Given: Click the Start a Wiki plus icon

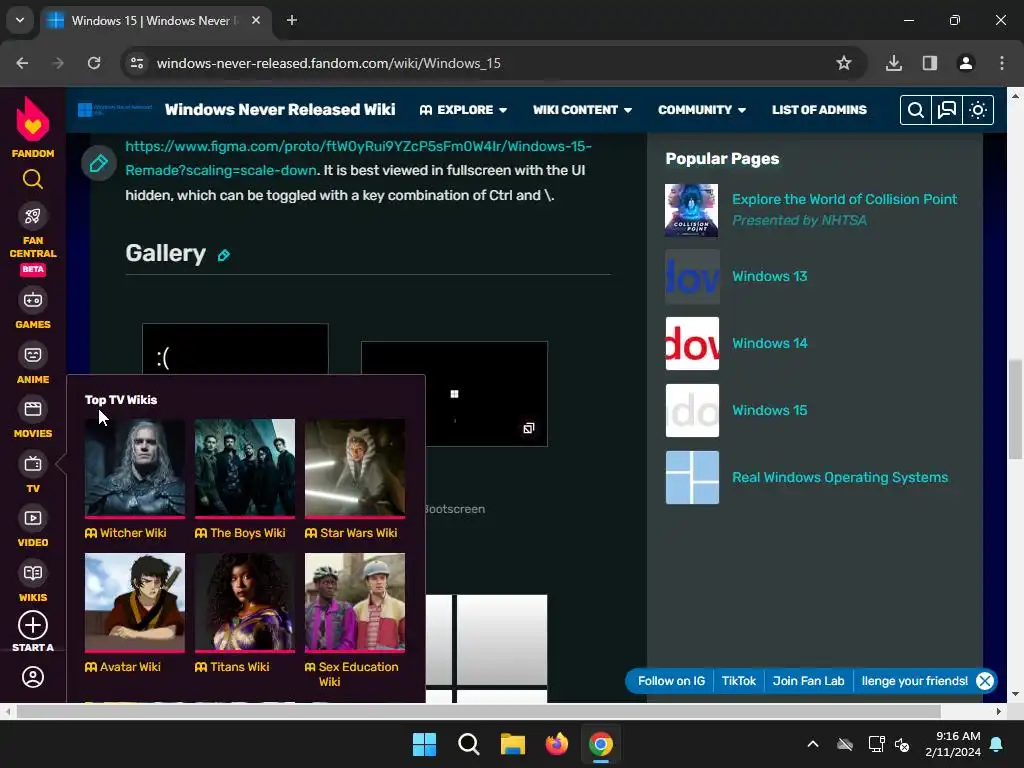Looking at the screenshot, I should tap(33, 625).
